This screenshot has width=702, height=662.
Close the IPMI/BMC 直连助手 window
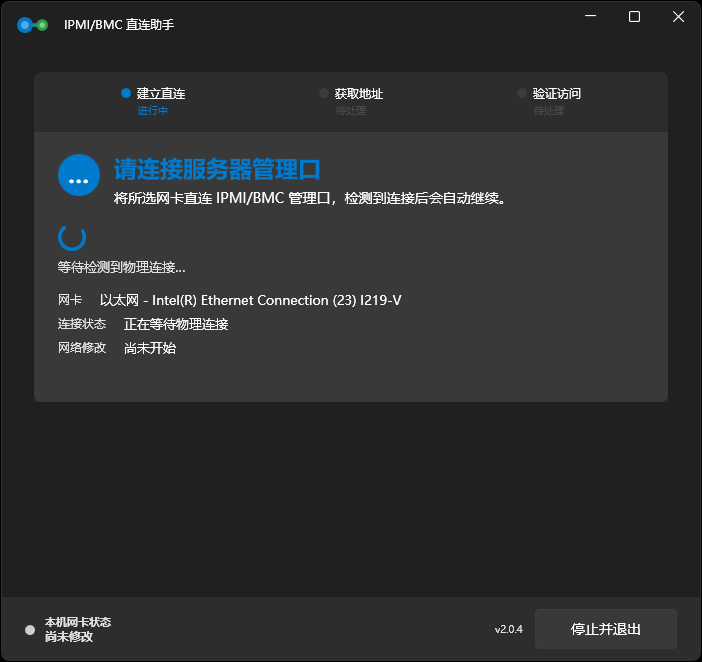pos(678,17)
